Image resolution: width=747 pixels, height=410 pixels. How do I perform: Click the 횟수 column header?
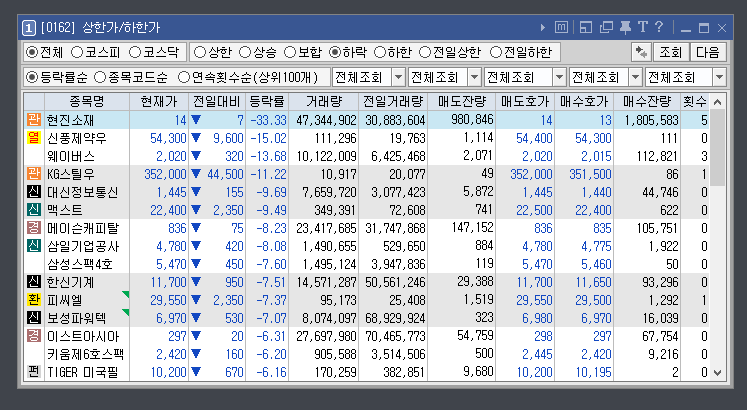click(x=695, y=101)
